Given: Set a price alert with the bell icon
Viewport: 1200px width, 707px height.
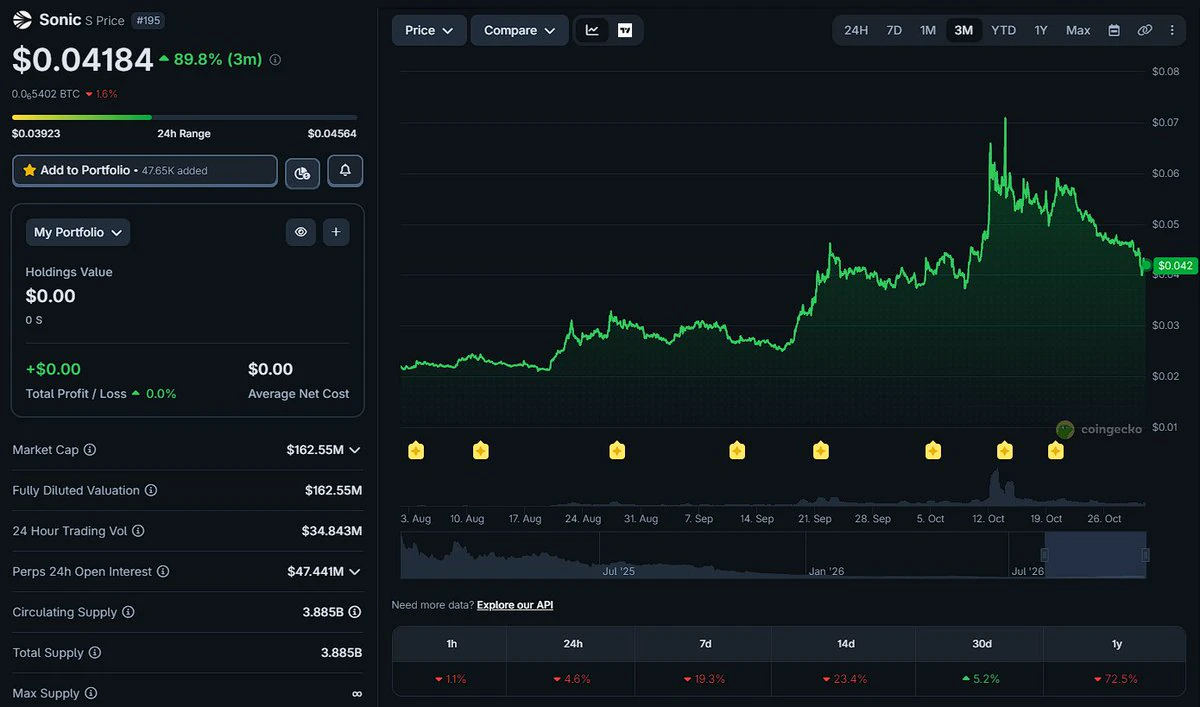Looking at the screenshot, I should 345,171.
